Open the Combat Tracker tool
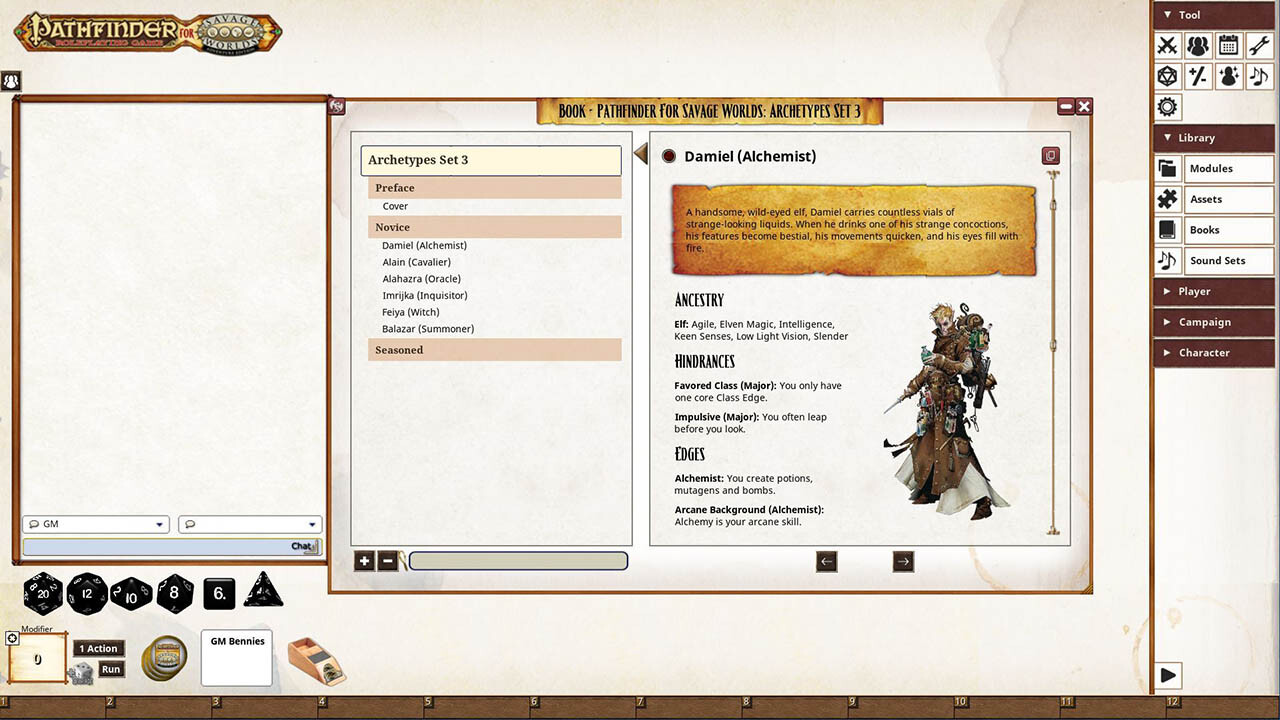 point(1167,45)
